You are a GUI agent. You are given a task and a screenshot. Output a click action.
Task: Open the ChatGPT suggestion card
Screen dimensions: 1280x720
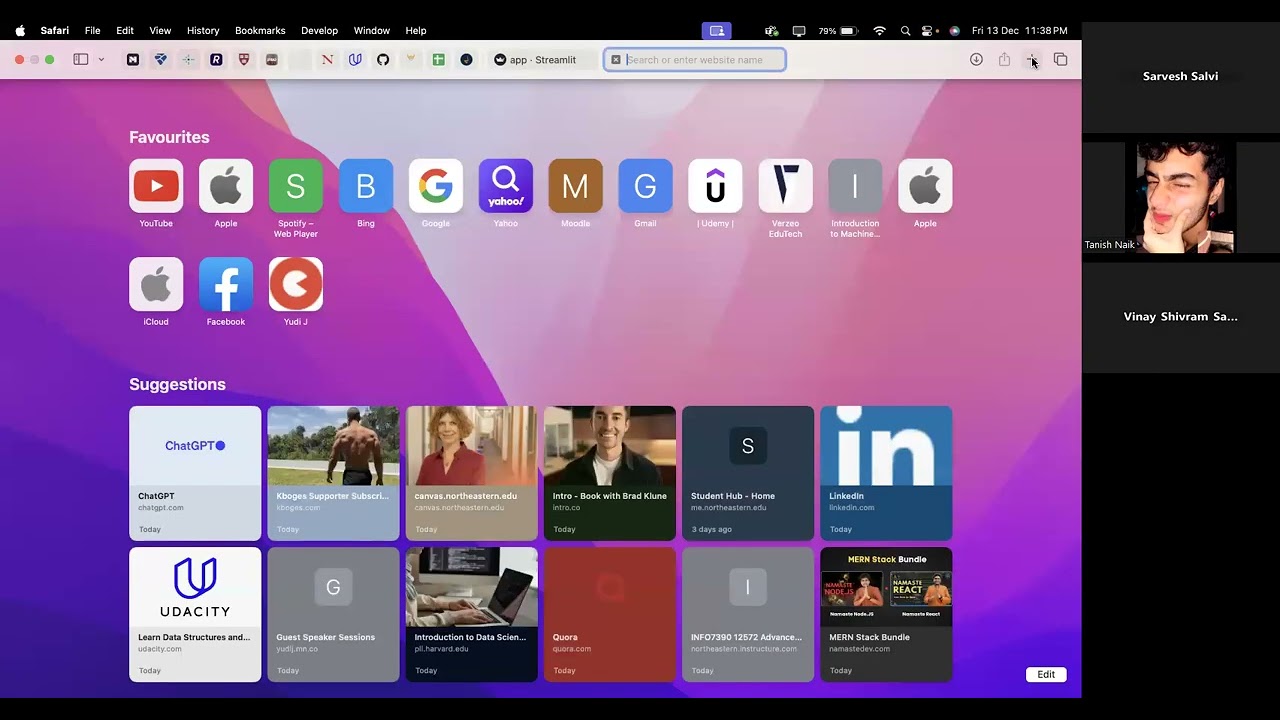(x=195, y=473)
